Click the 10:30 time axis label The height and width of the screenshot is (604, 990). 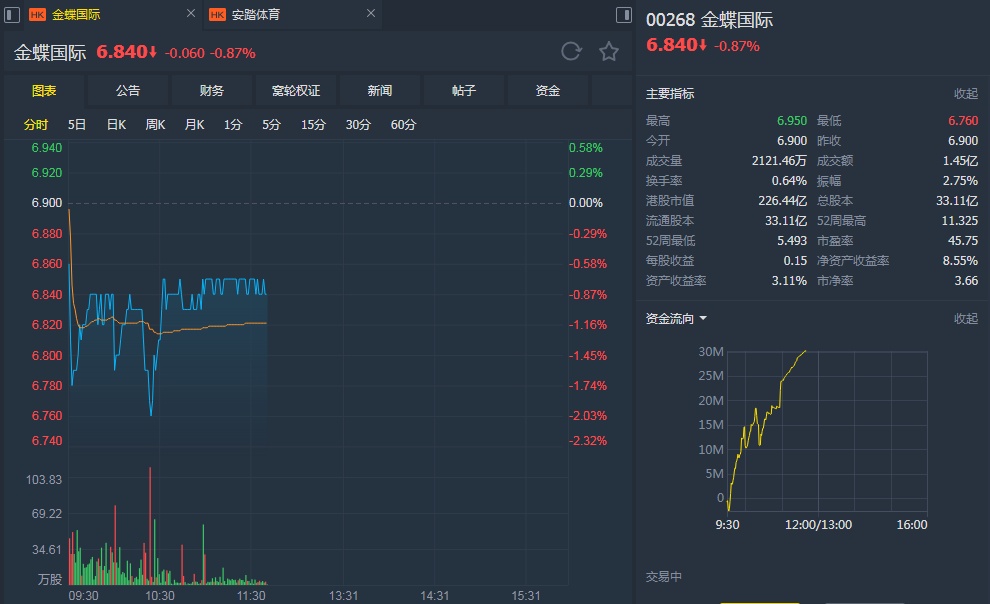point(160,595)
